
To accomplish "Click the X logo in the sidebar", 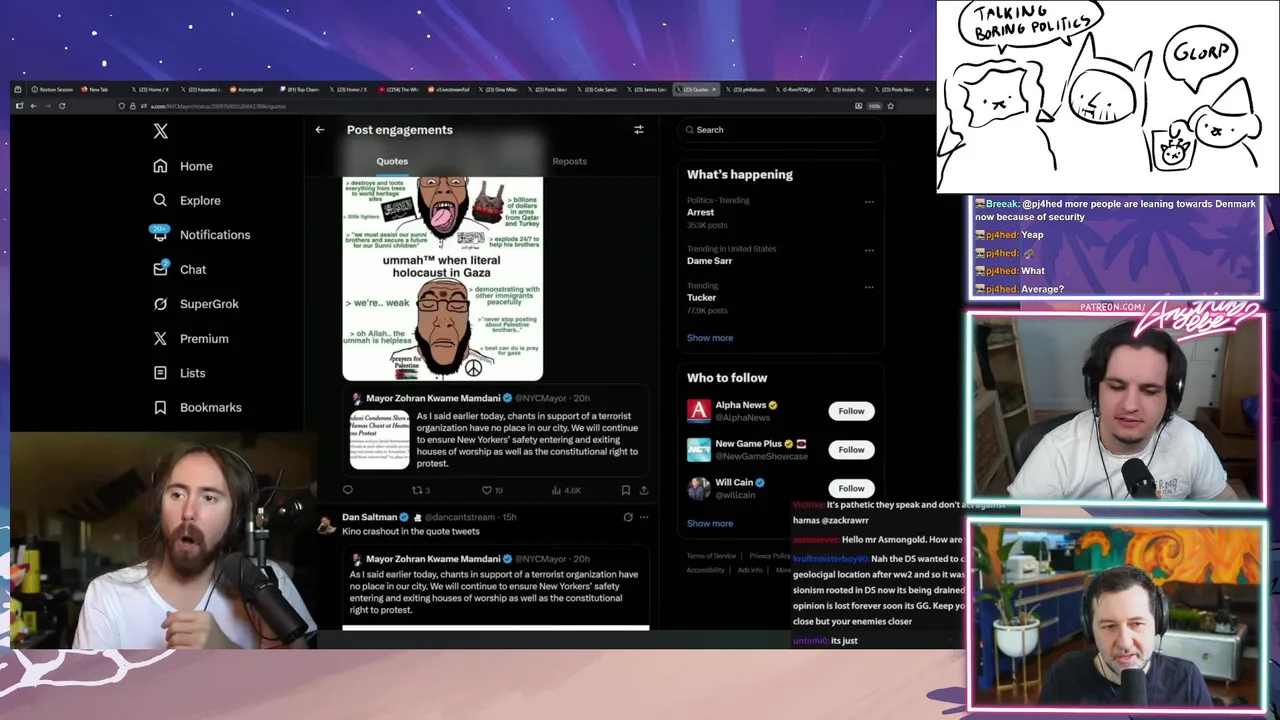I will point(160,131).
